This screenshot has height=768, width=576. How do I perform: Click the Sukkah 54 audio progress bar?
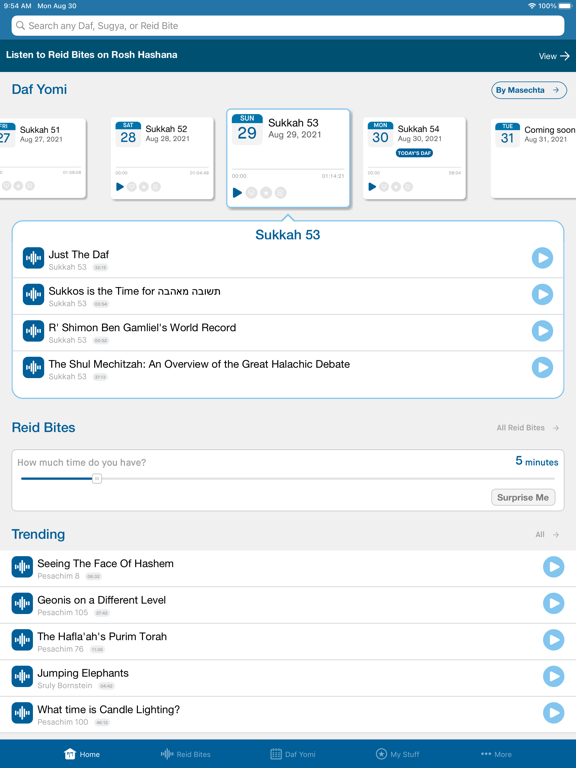click(414, 167)
